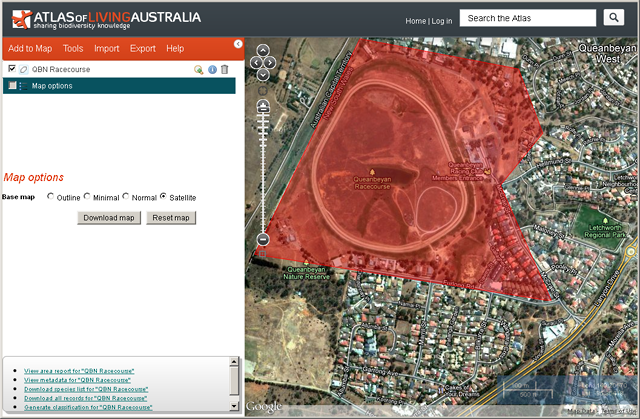
Task: Uncheck the QBN Racecourse layer checkbox
Action: 12,69
